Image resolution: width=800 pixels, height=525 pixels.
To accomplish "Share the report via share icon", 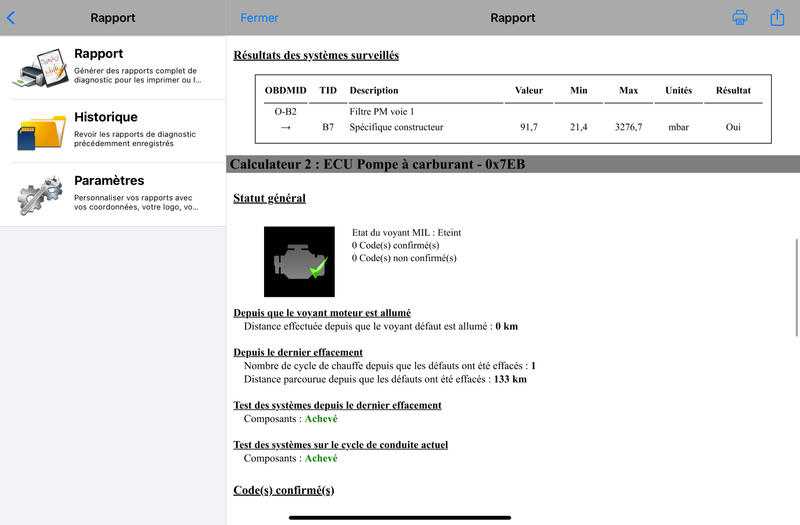I will click(777, 17).
